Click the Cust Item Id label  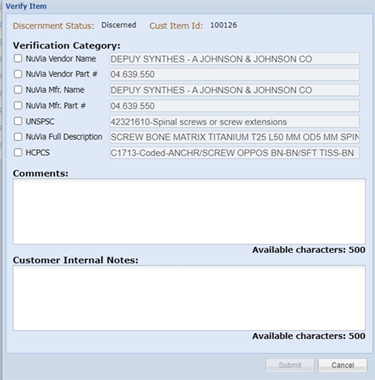click(x=176, y=26)
